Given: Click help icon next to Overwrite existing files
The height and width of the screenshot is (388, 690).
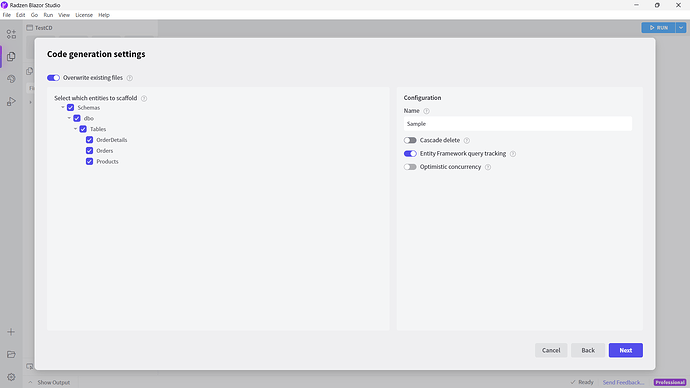Looking at the screenshot, I should click(x=130, y=78).
